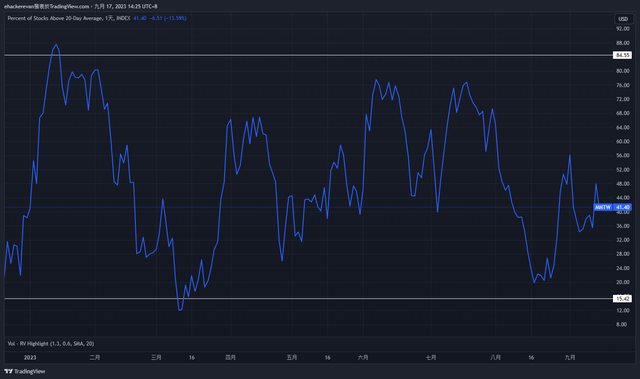Viewport: 640px width, 379px height.
Task: Click the 二月 label on time axis
Action: (x=95, y=357)
